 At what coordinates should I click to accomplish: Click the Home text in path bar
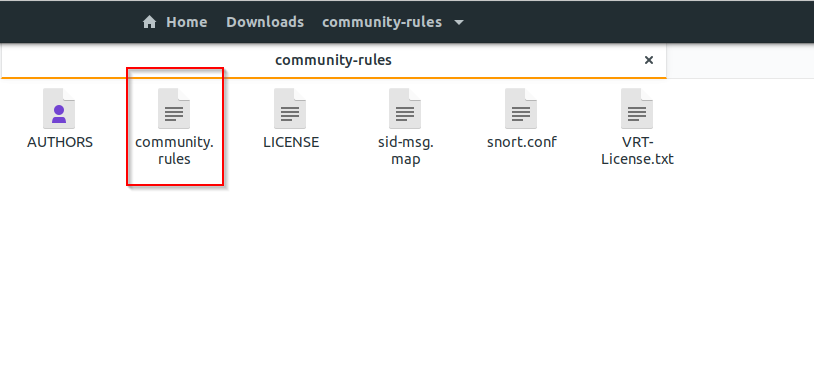pos(186,22)
